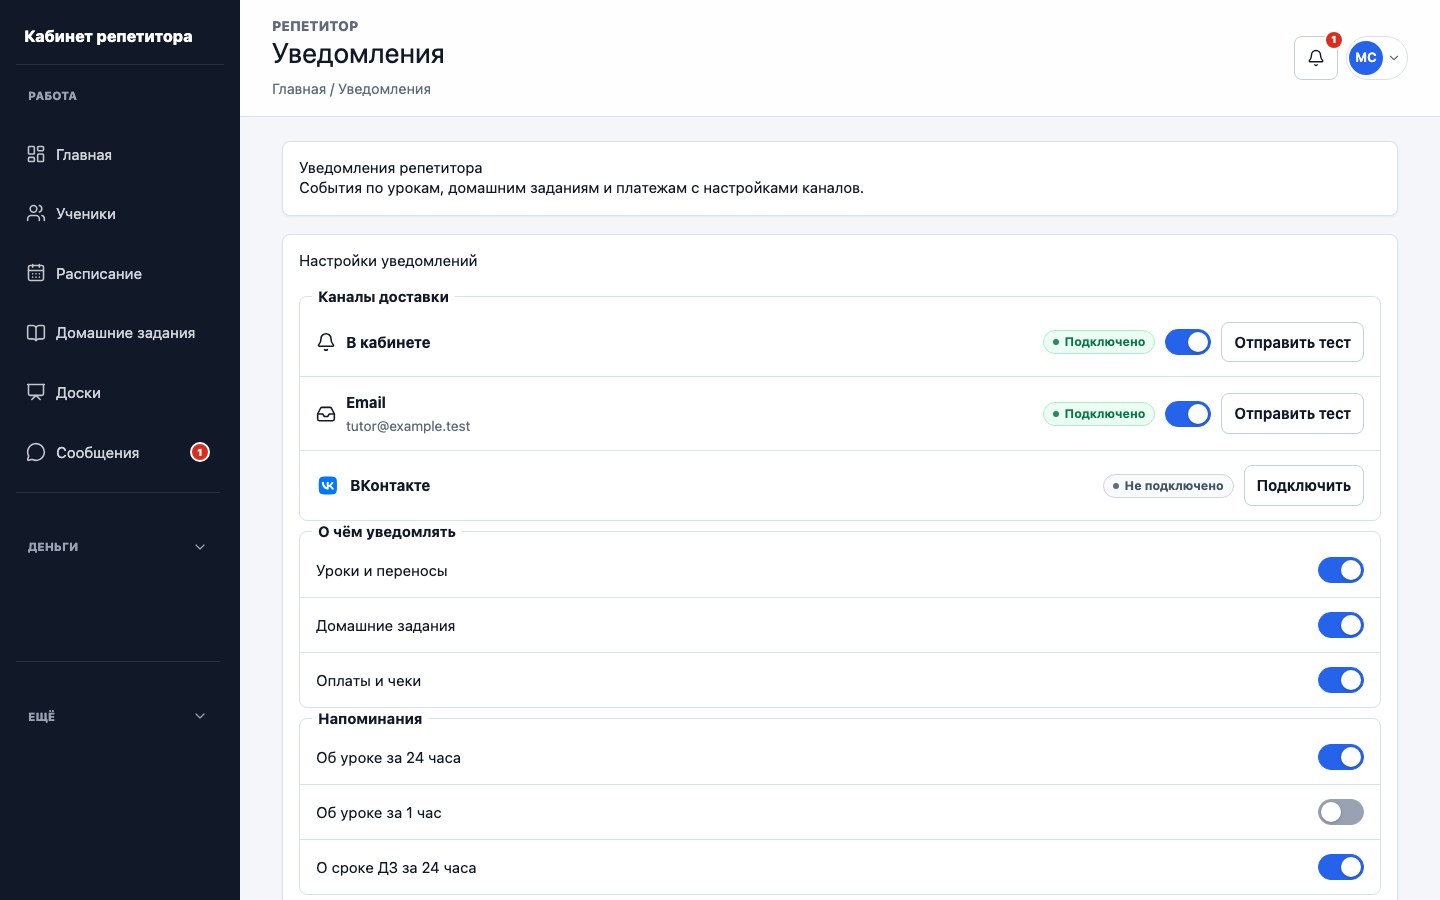
Task: Open Ученики in the sidebar
Action: tap(118, 214)
